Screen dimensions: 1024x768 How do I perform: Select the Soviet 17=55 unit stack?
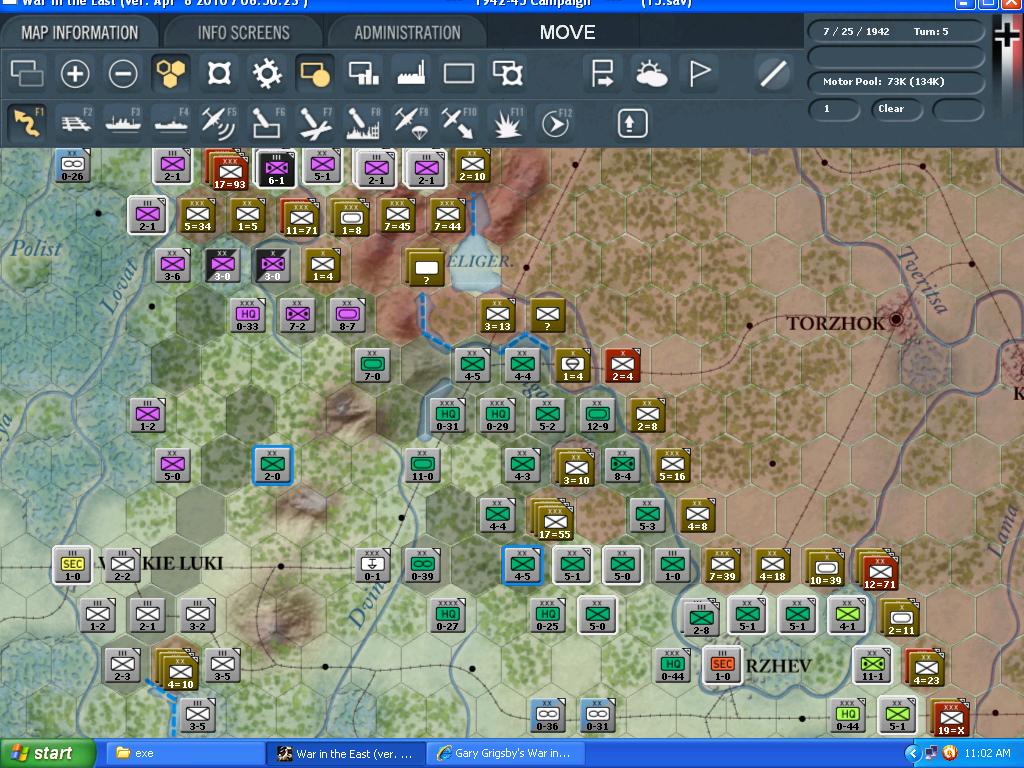[x=554, y=521]
